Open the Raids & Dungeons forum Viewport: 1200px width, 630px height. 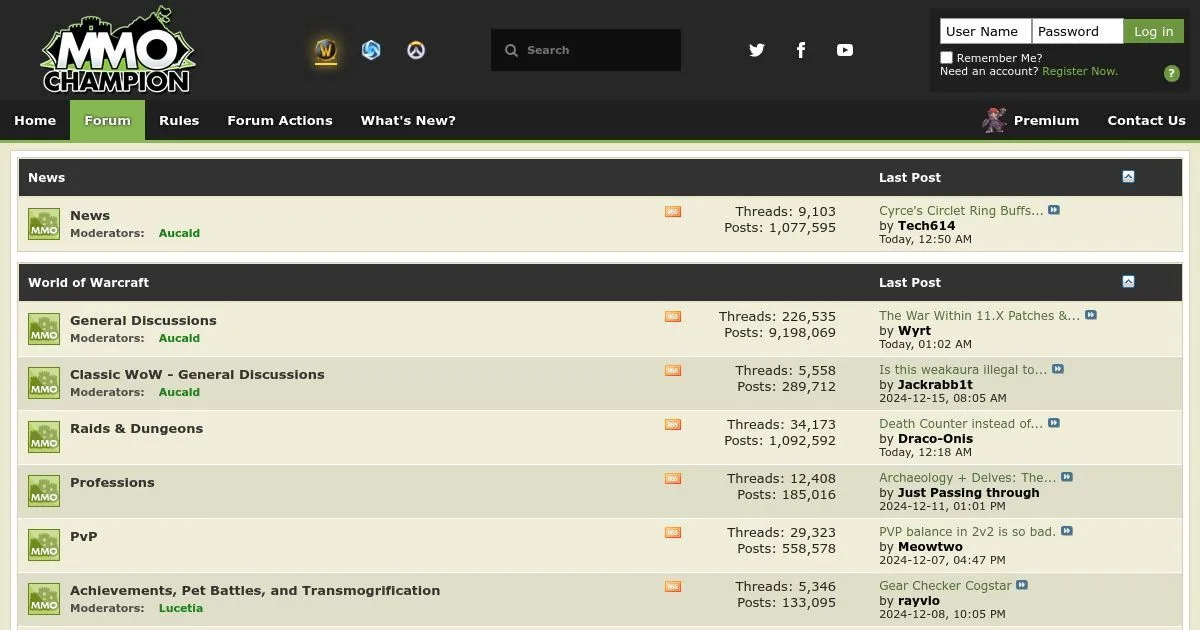136,428
